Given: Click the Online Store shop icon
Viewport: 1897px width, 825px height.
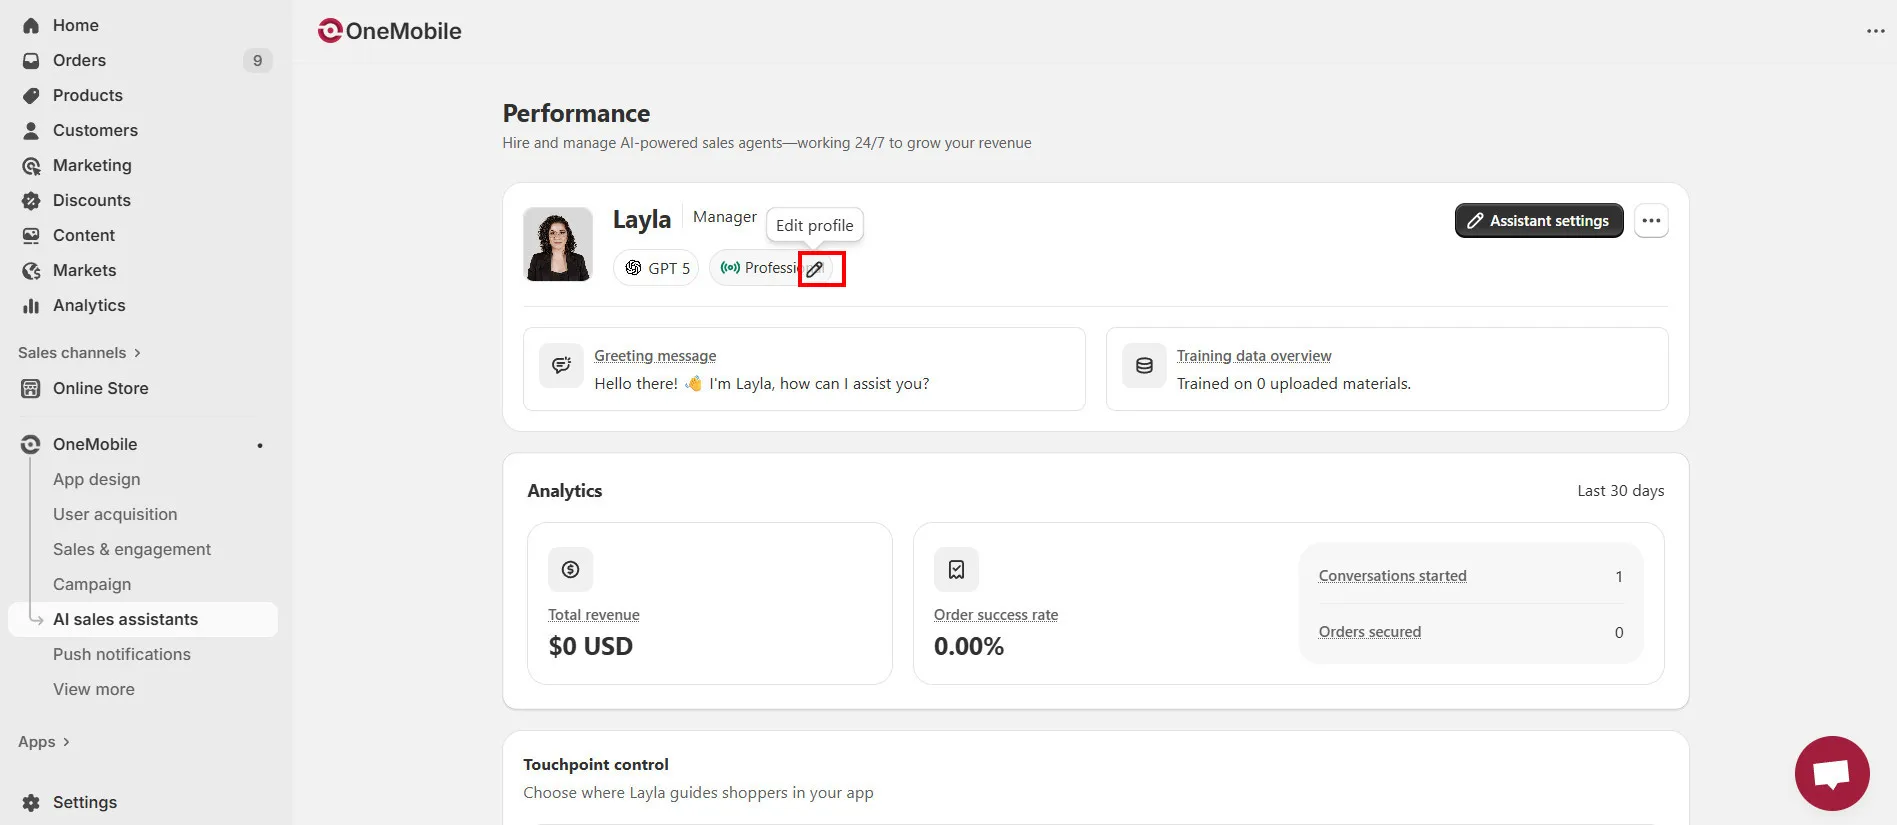Looking at the screenshot, I should pyautogui.click(x=31, y=388).
